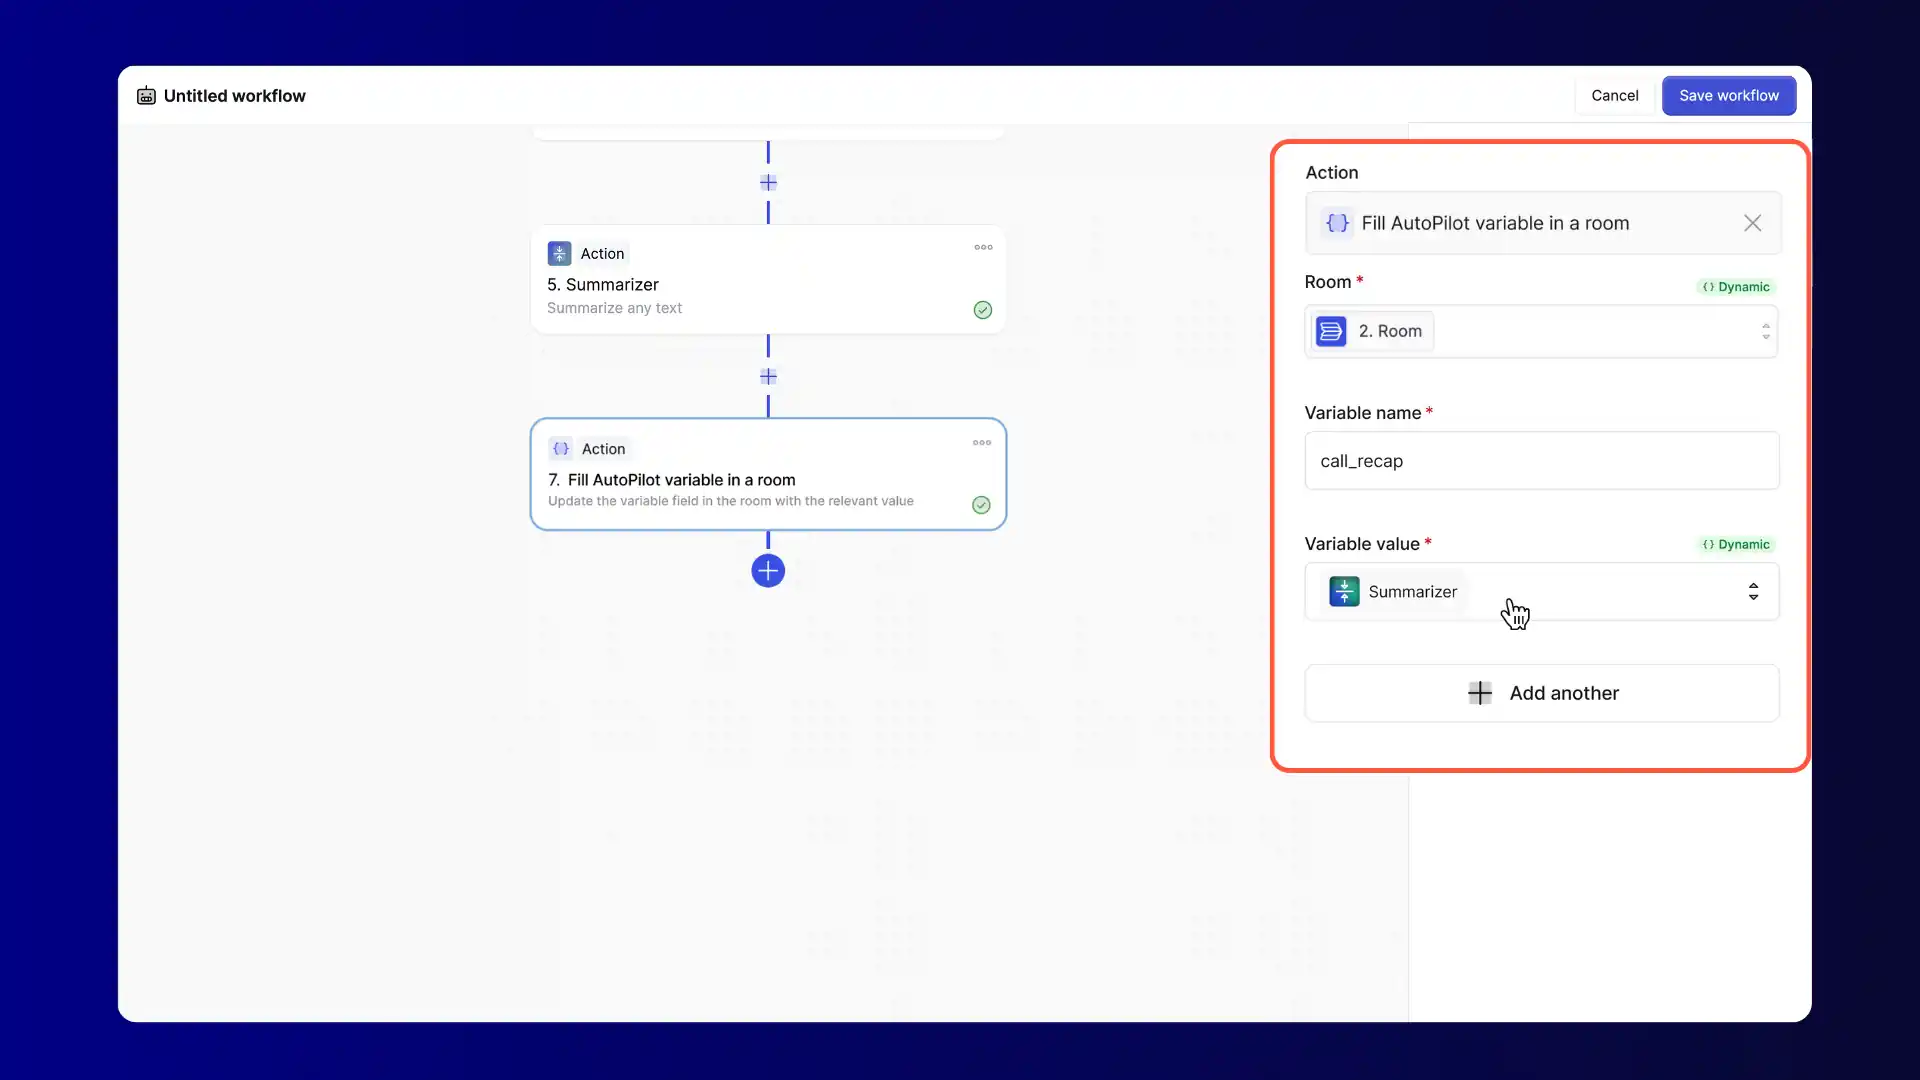Toggle Dynamic mode for Room field
Screen dimensions: 1920x1080
click(1736, 287)
